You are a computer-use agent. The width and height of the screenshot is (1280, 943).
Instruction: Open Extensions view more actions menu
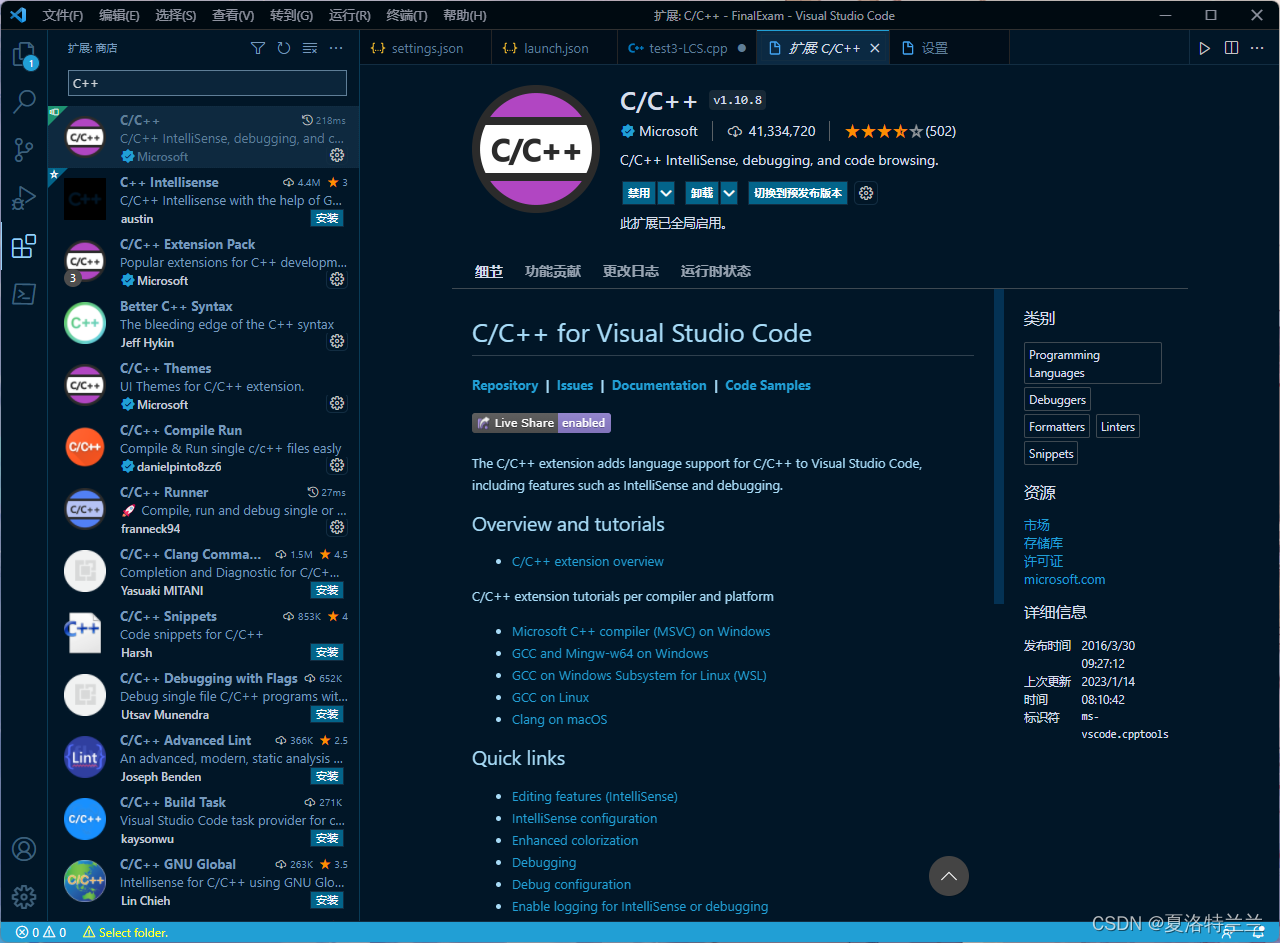[336, 48]
